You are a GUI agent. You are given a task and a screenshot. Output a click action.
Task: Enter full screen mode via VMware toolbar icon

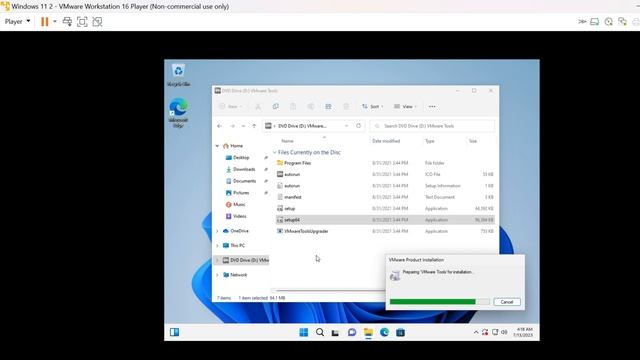(x=82, y=22)
